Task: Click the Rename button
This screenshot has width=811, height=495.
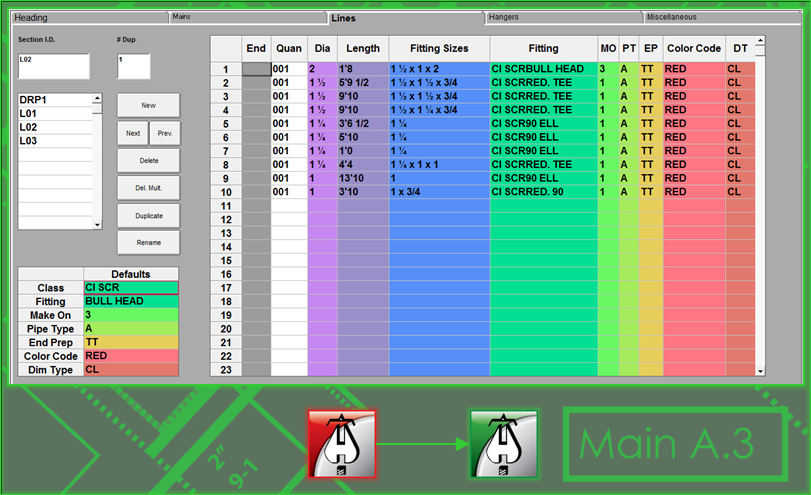Action: pyautogui.click(x=148, y=241)
